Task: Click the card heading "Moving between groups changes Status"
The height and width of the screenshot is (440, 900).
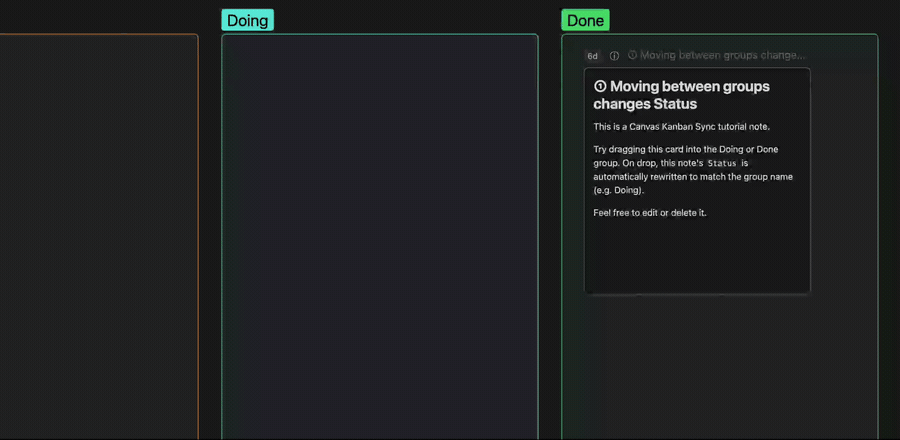Action: coord(681,95)
